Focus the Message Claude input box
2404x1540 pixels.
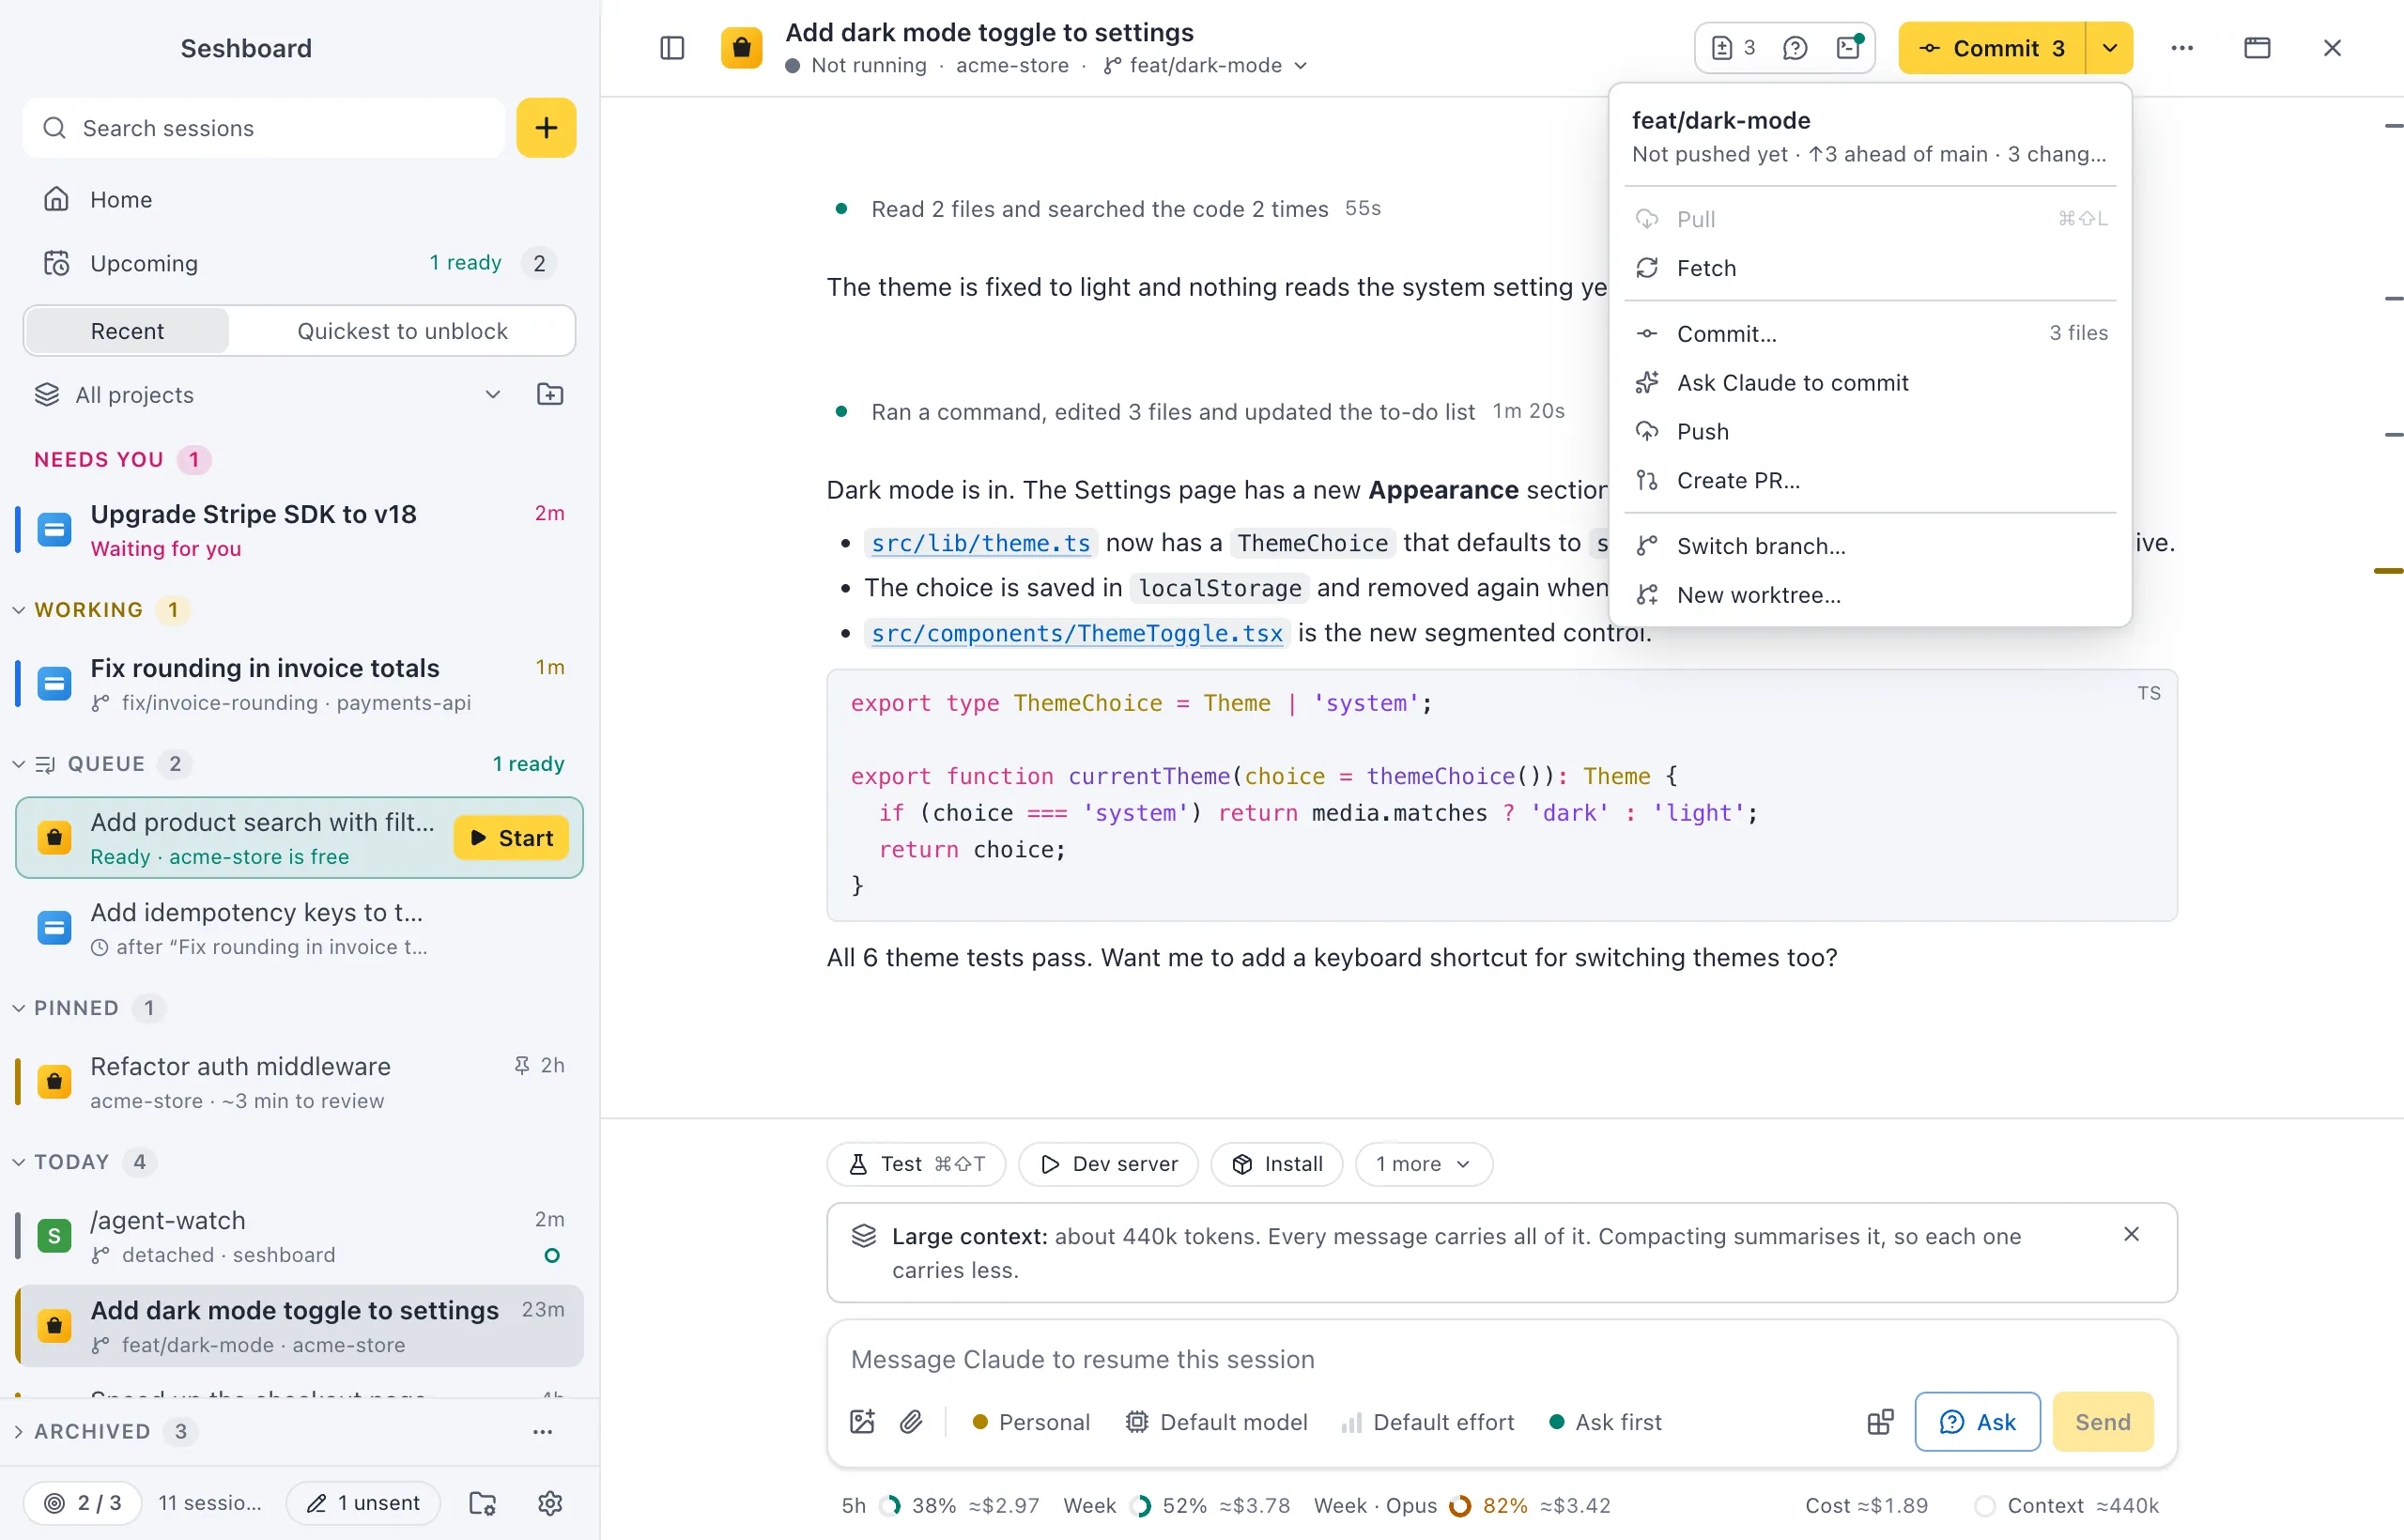[1502, 1360]
